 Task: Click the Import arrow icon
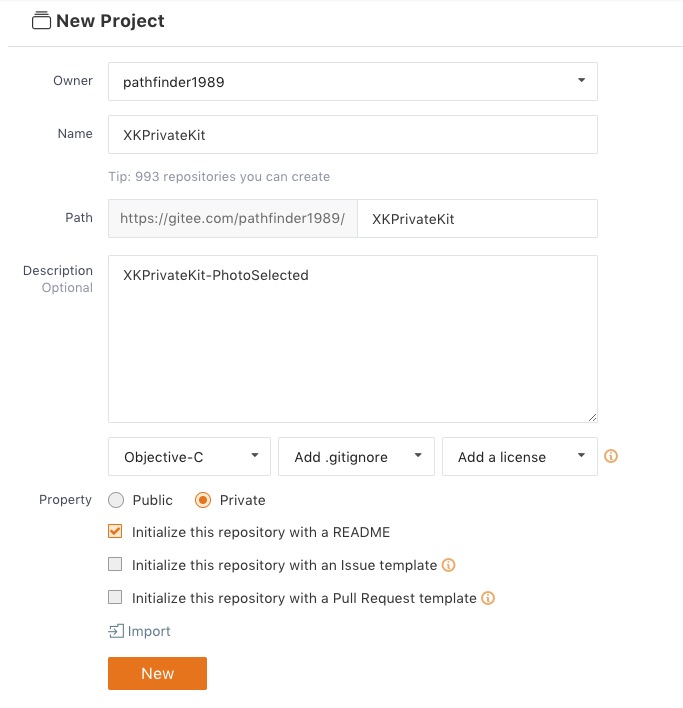point(116,631)
